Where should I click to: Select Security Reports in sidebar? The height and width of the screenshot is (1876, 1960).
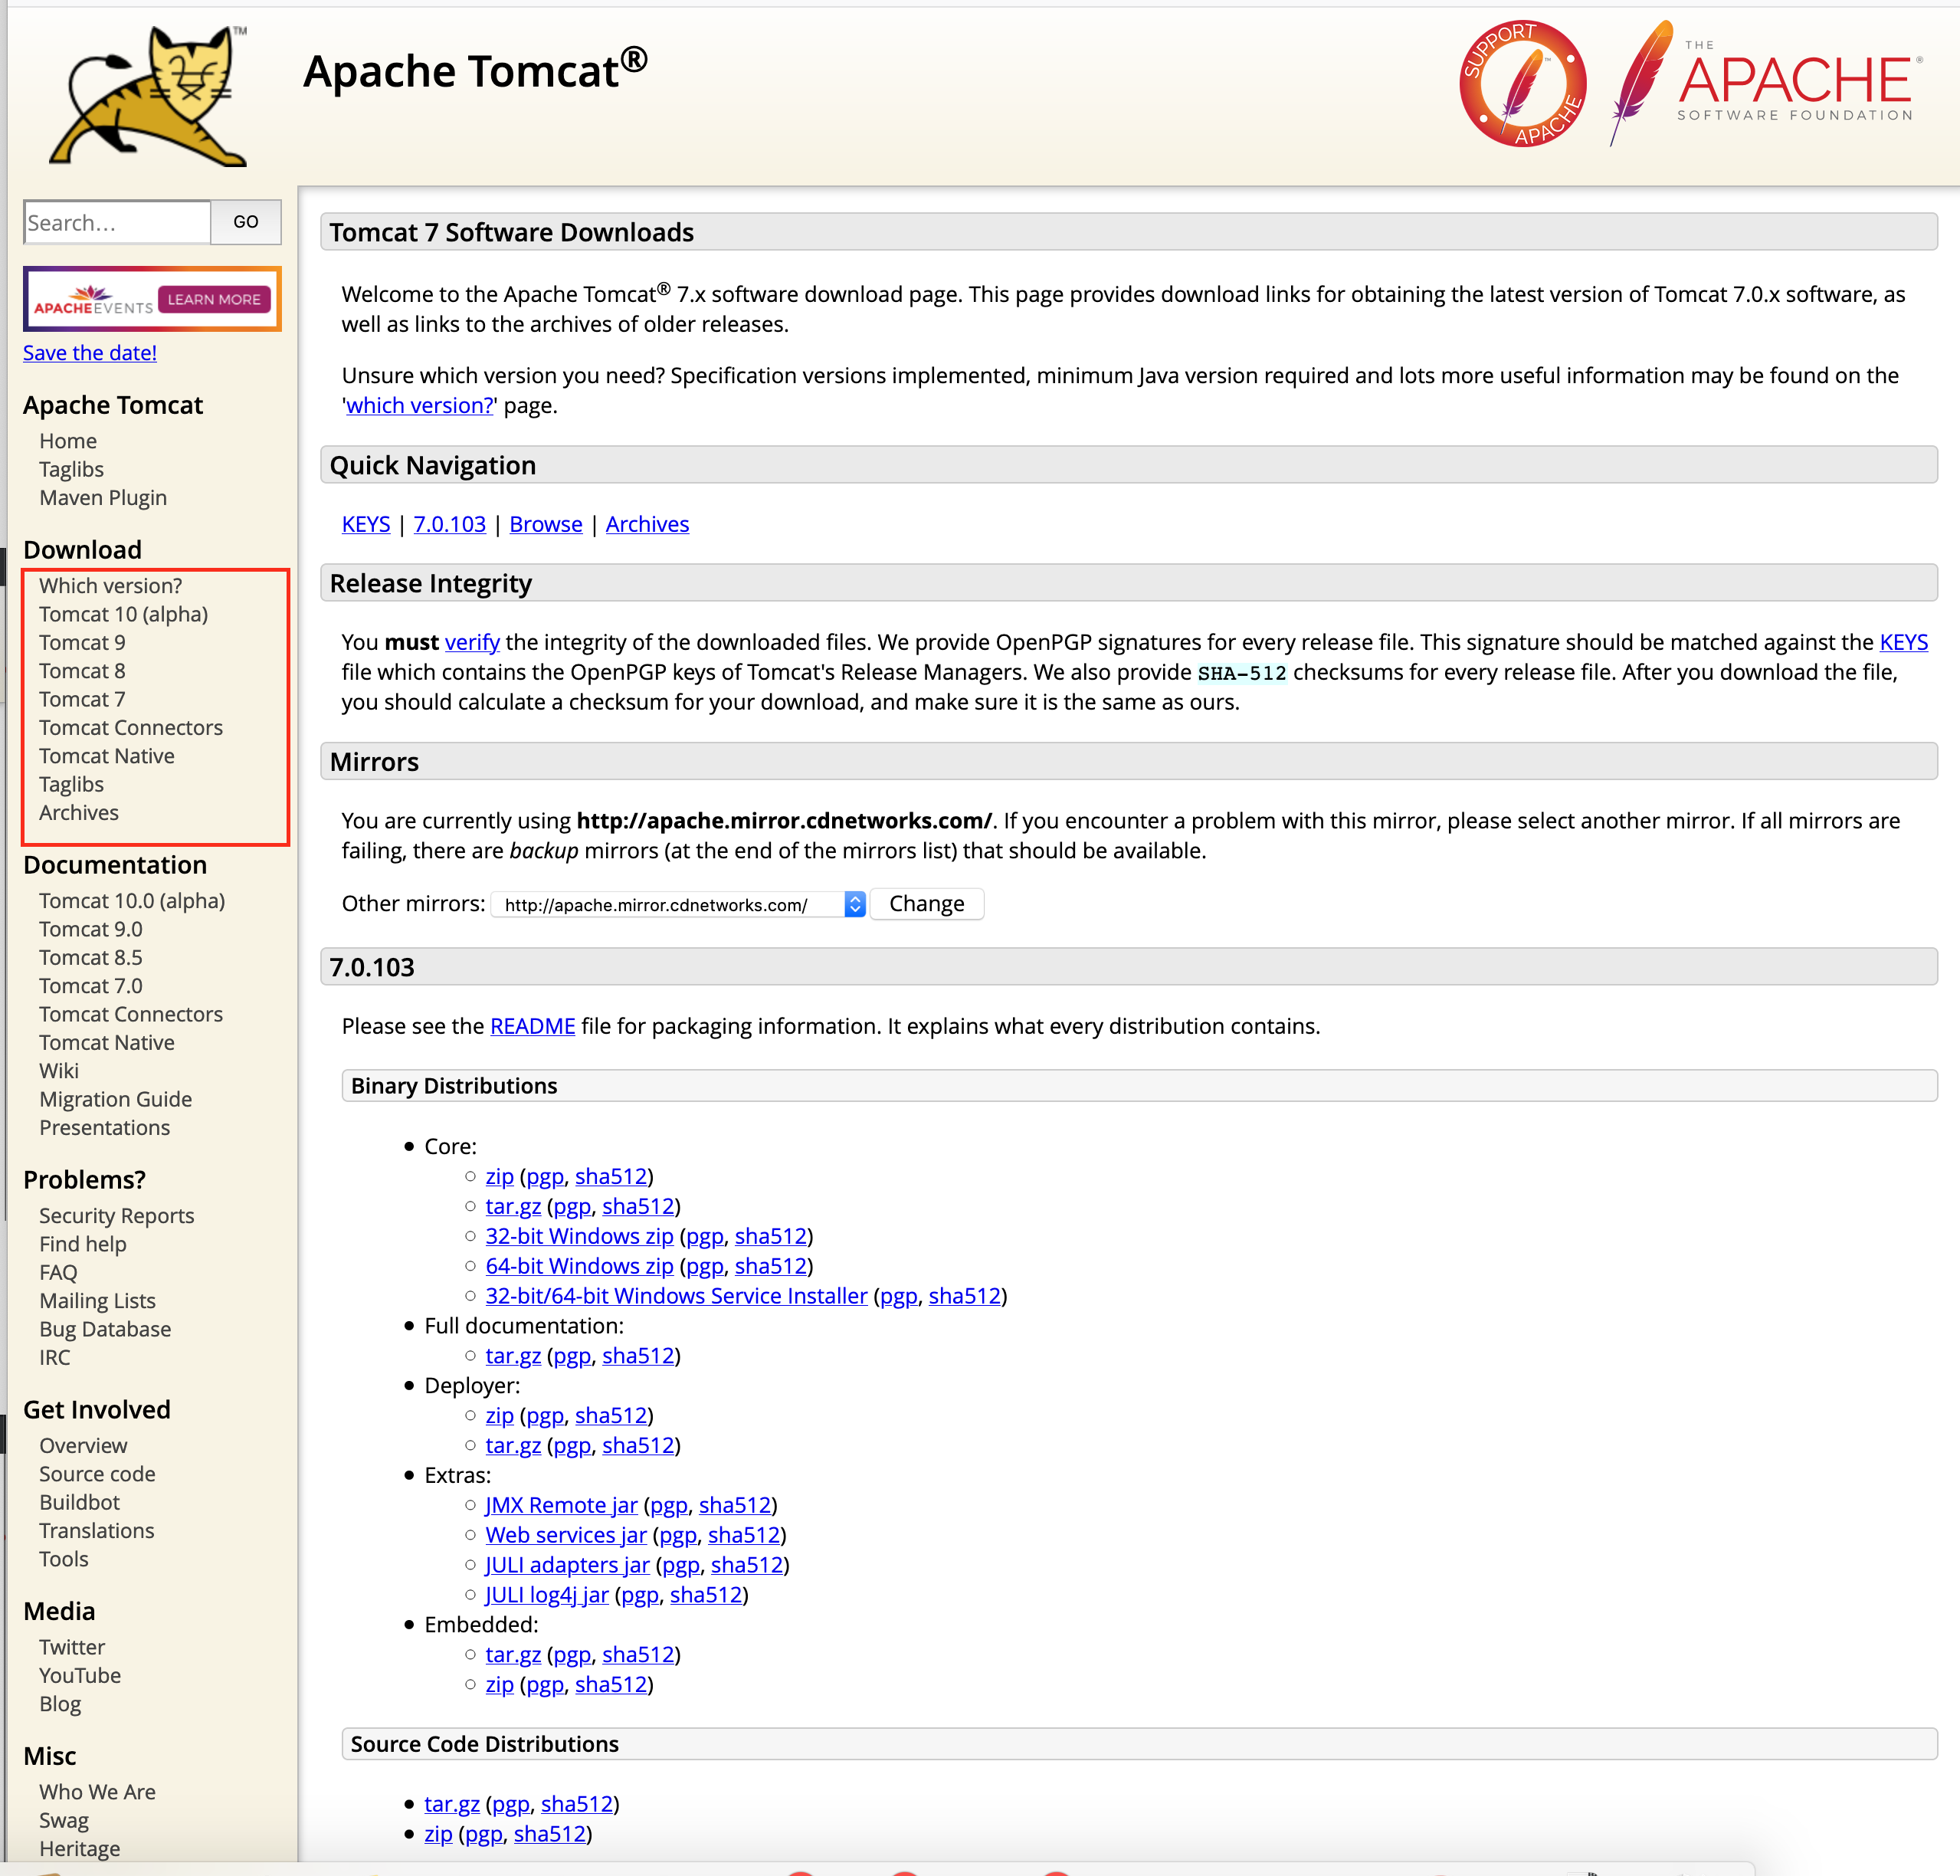pyautogui.click(x=116, y=1216)
